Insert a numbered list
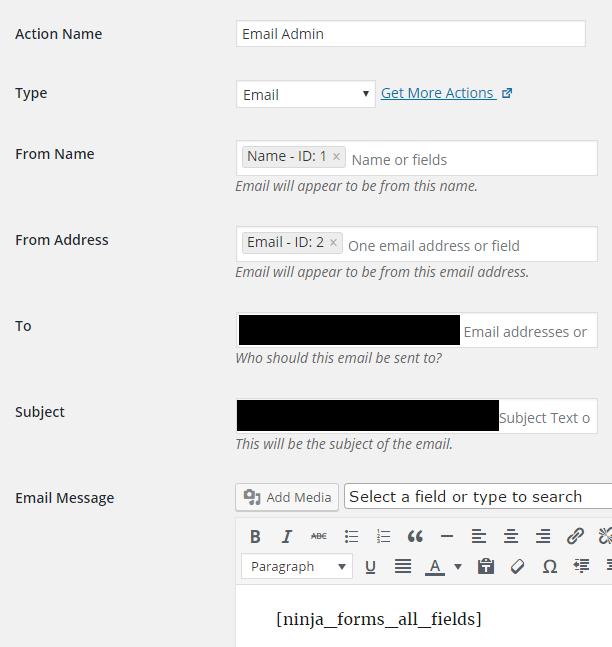Viewport: 612px width, 647px height. pyautogui.click(x=383, y=536)
